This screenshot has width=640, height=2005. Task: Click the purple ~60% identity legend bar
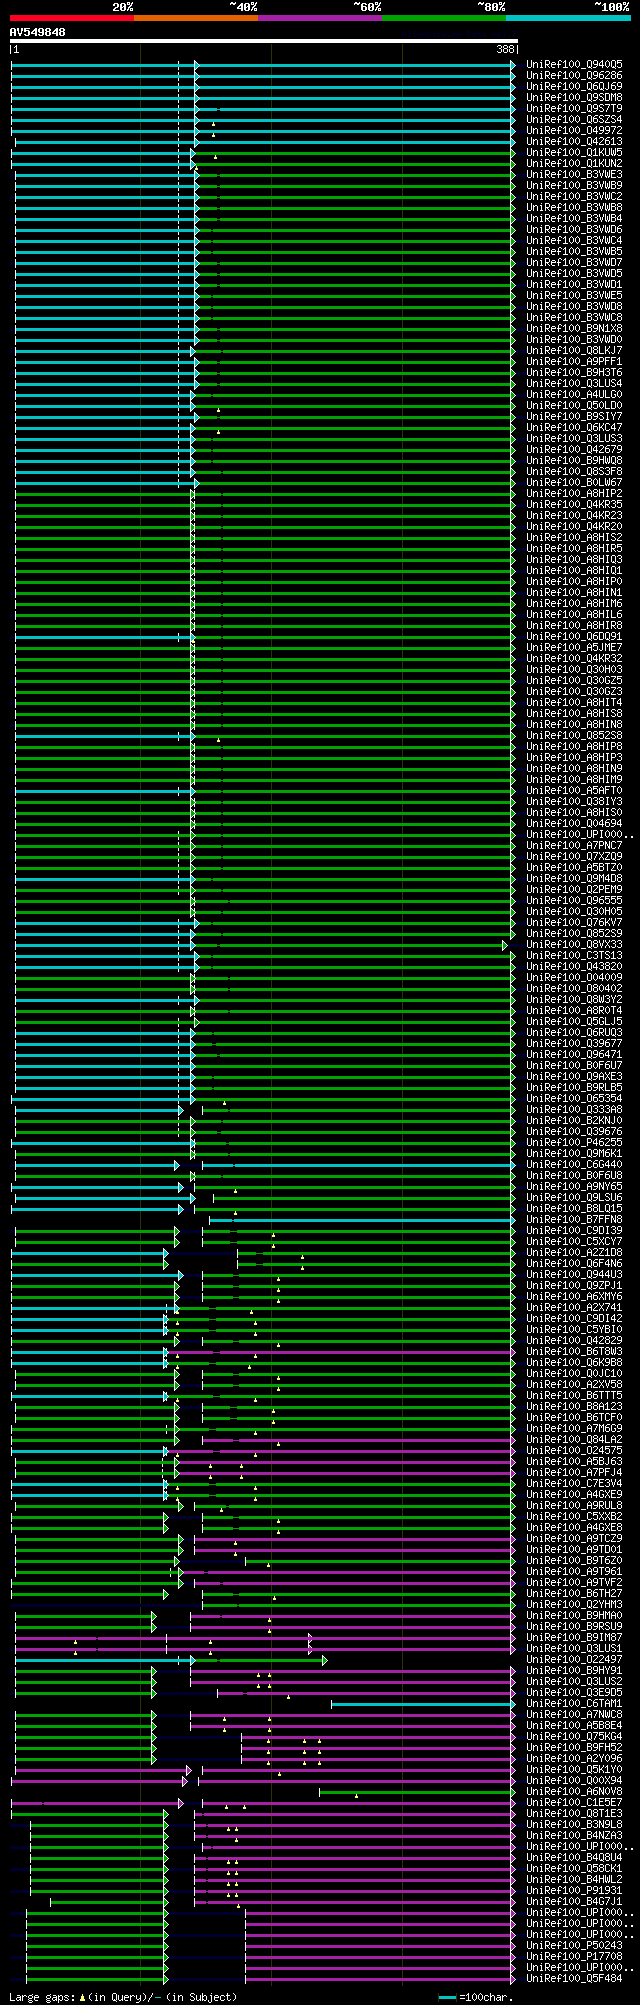[x=320, y=18]
